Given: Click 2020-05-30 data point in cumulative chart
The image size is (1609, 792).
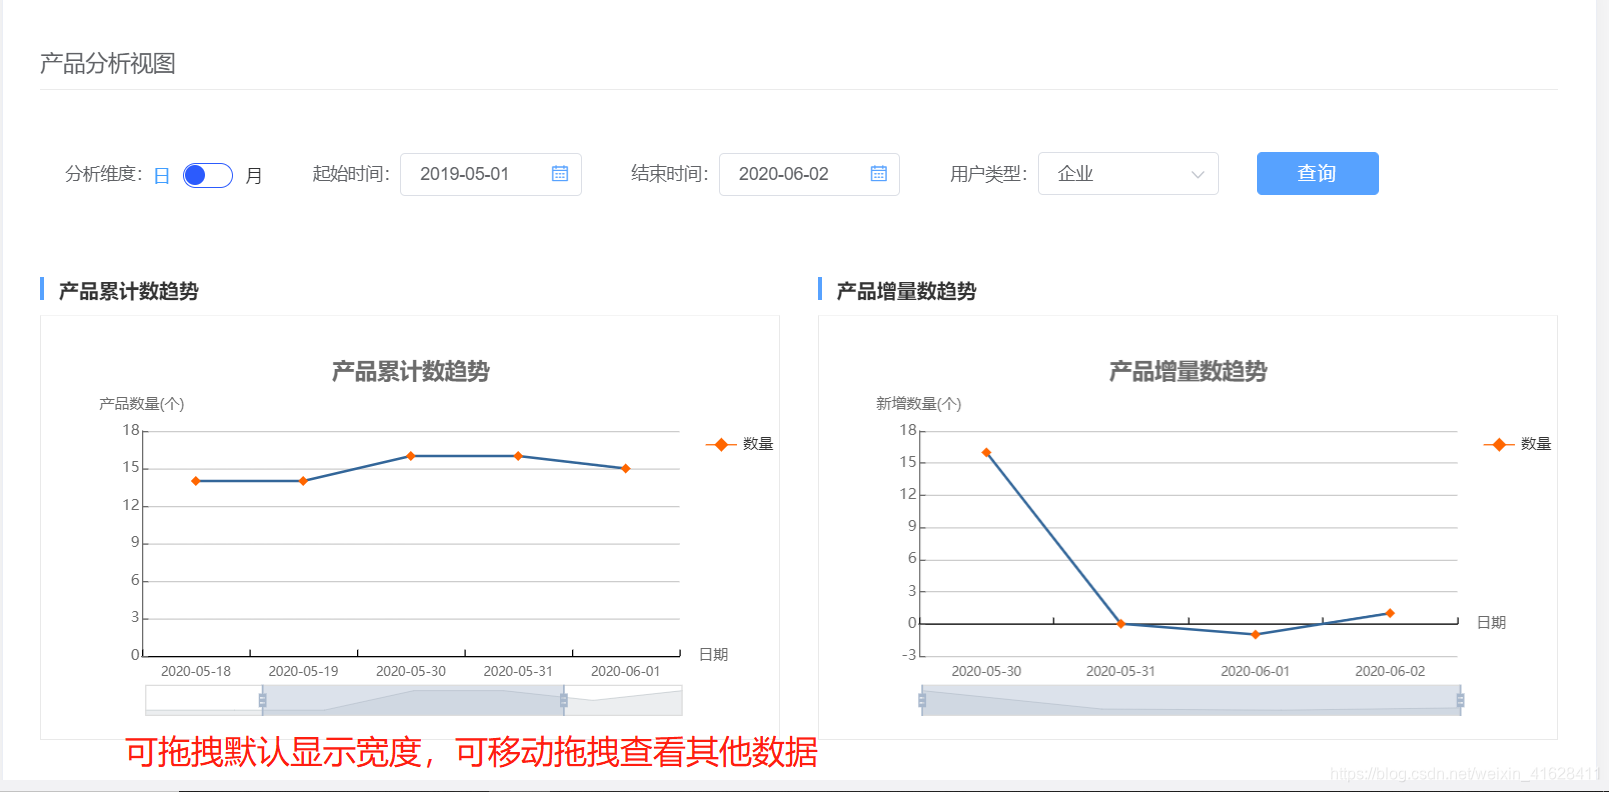Looking at the screenshot, I should click(x=411, y=456).
